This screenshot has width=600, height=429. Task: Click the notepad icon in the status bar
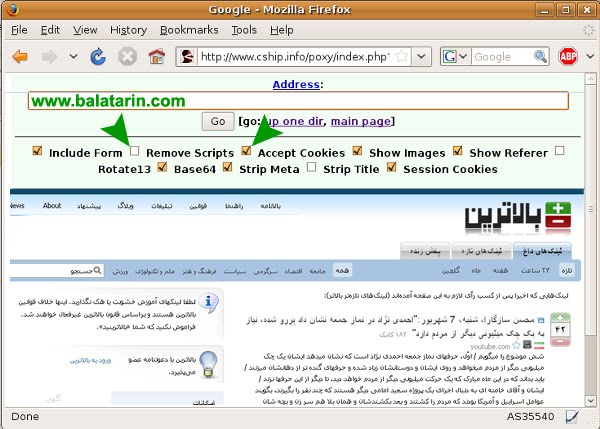572,417
